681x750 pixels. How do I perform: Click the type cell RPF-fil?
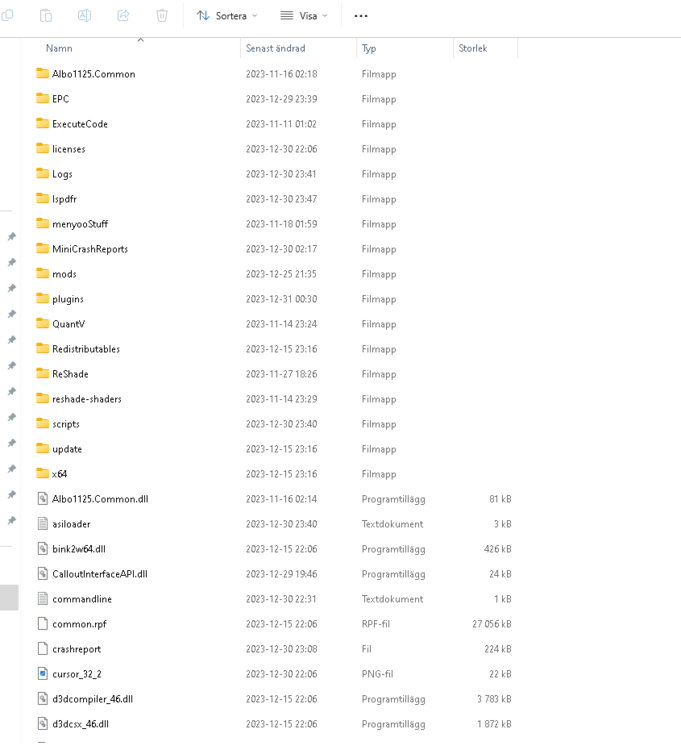point(376,624)
